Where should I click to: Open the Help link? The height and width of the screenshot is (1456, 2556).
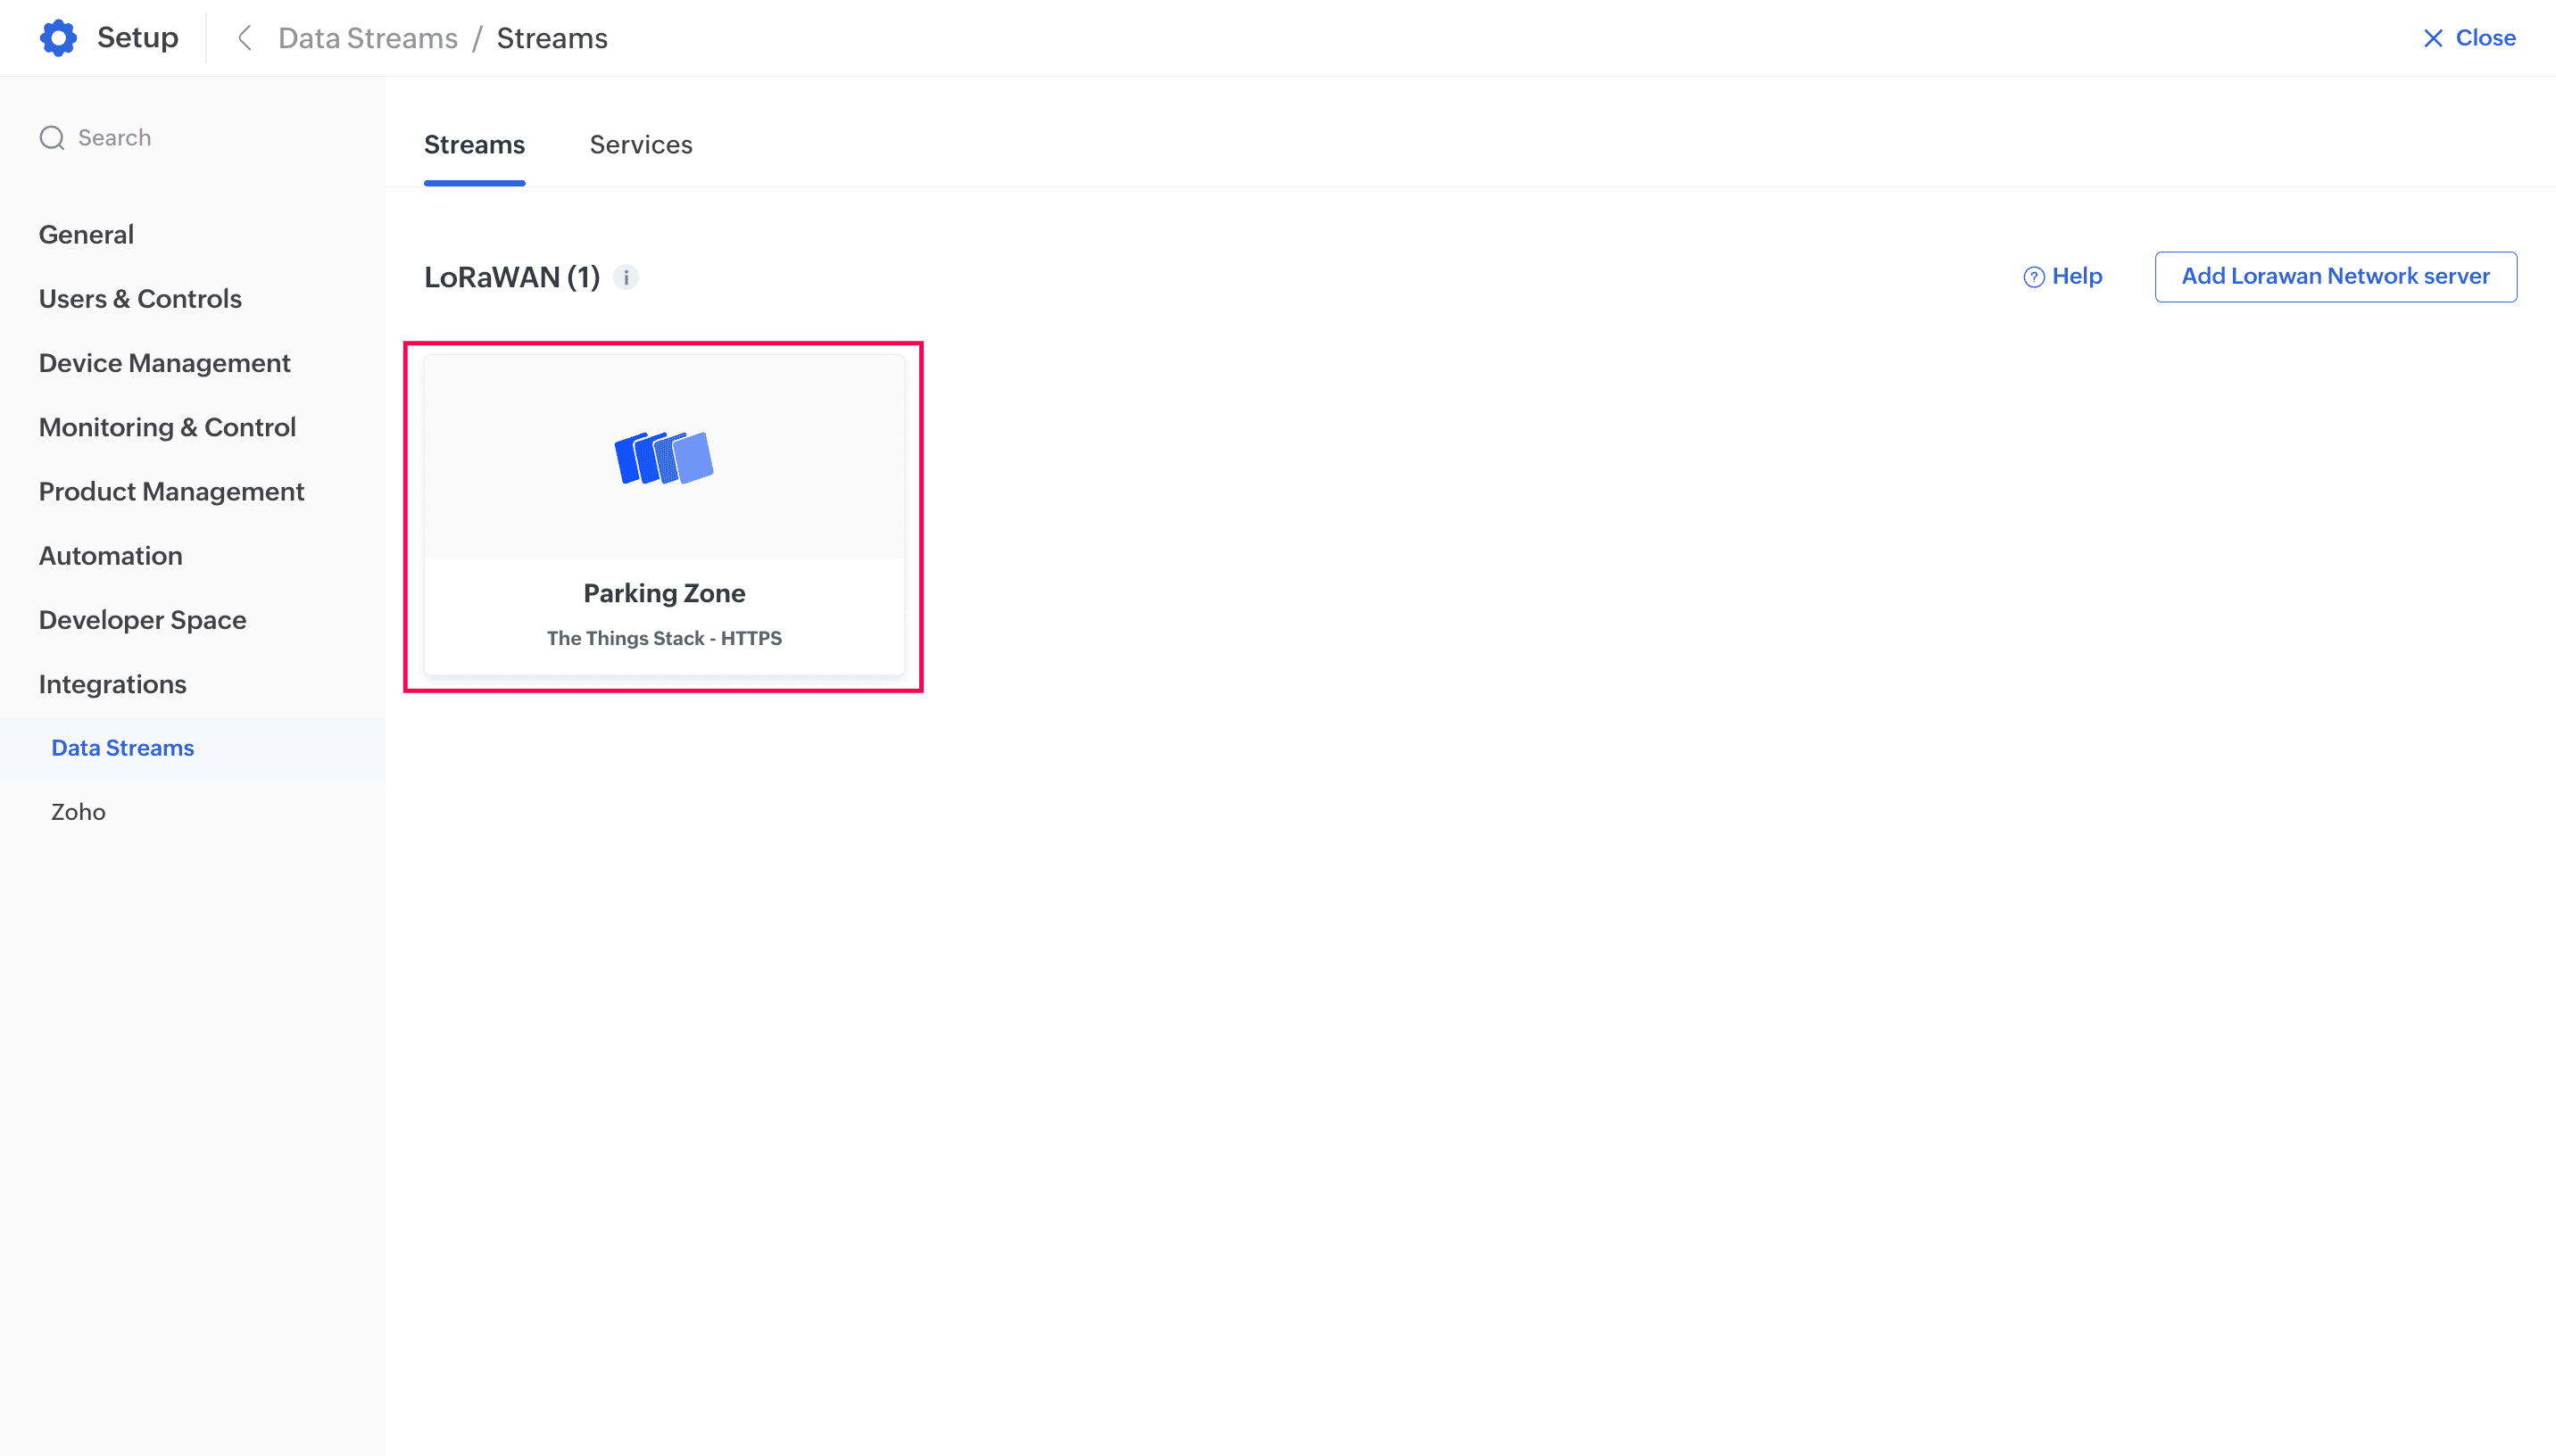coord(2077,276)
